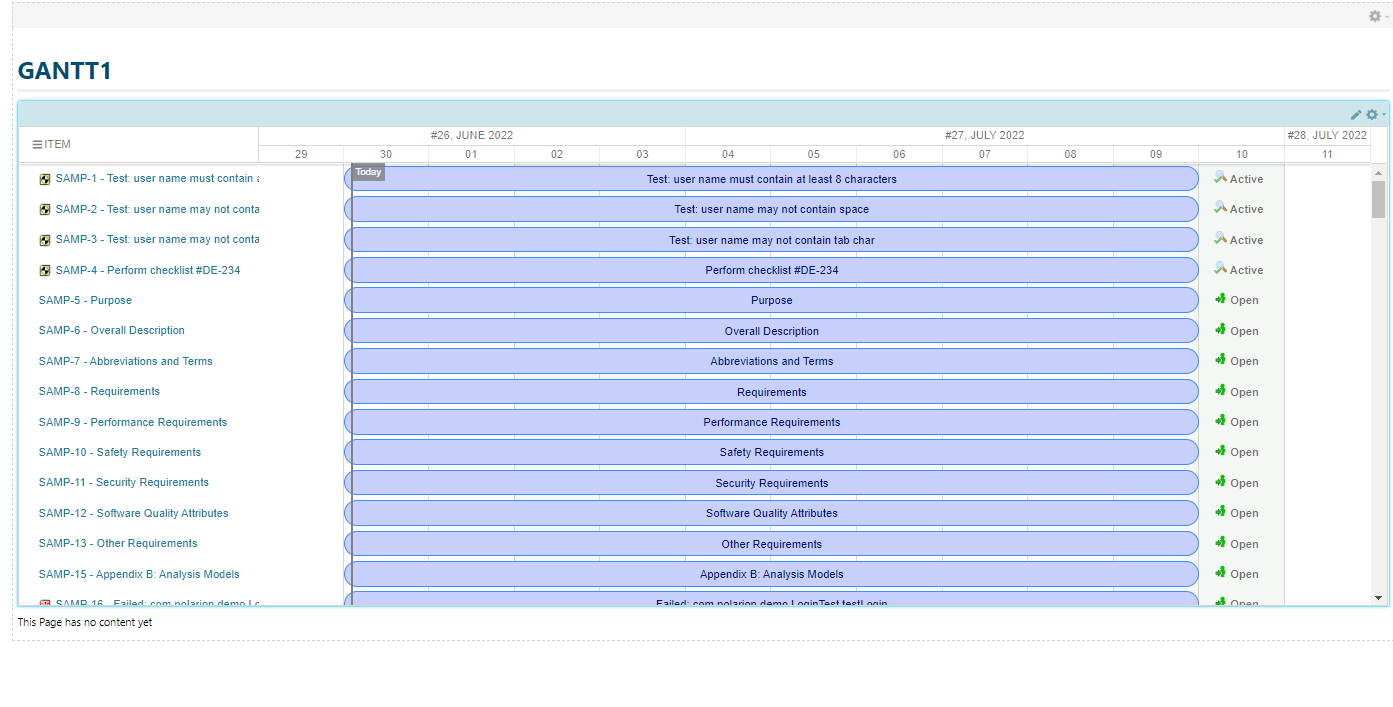The image size is (1393, 707).
Task: Open SAMP-4 Perform checklist #DE-234 link
Action: pyautogui.click(x=148, y=270)
